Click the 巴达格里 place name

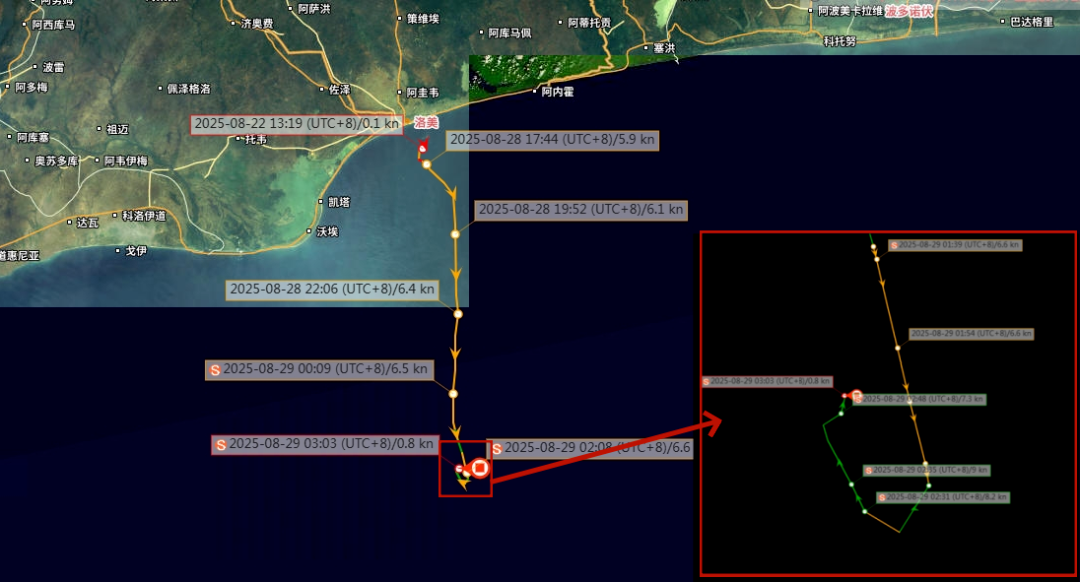click(1032, 22)
